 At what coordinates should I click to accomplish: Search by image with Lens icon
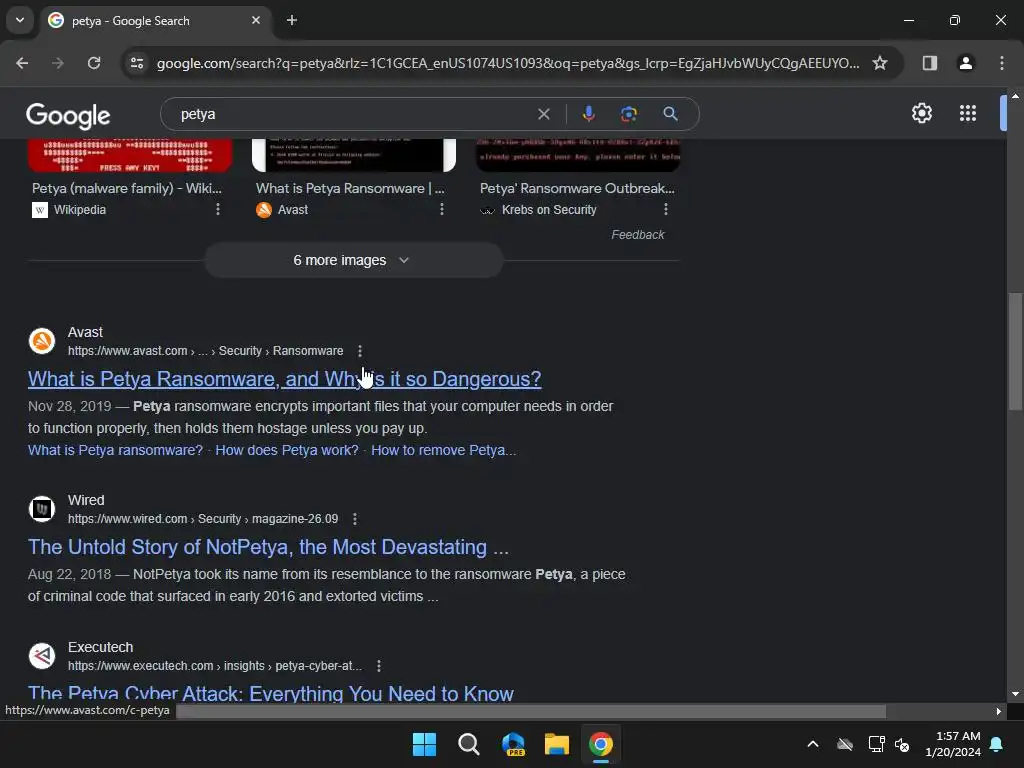[x=628, y=114]
